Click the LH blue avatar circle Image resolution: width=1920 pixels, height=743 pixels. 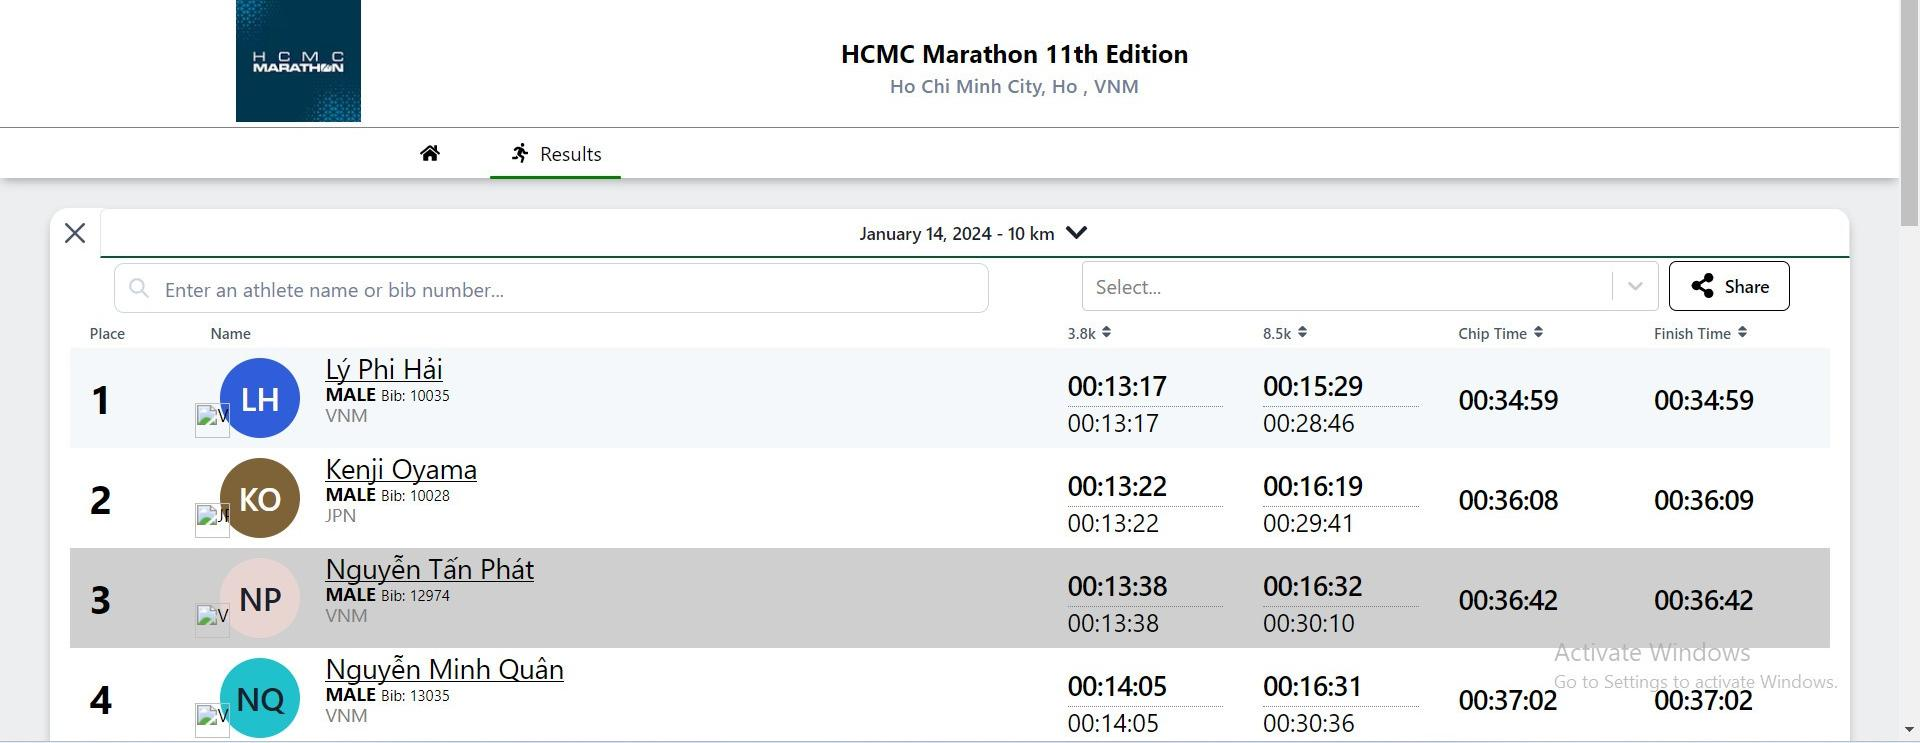coord(260,398)
